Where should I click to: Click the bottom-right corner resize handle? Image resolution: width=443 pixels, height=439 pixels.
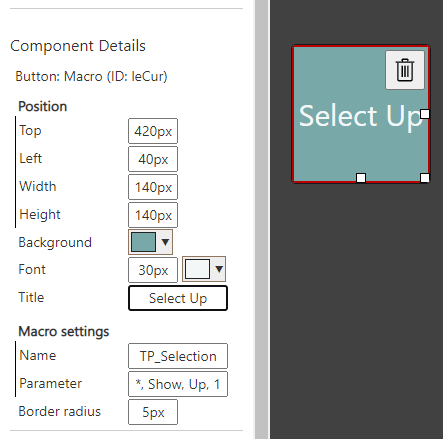(425, 178)
